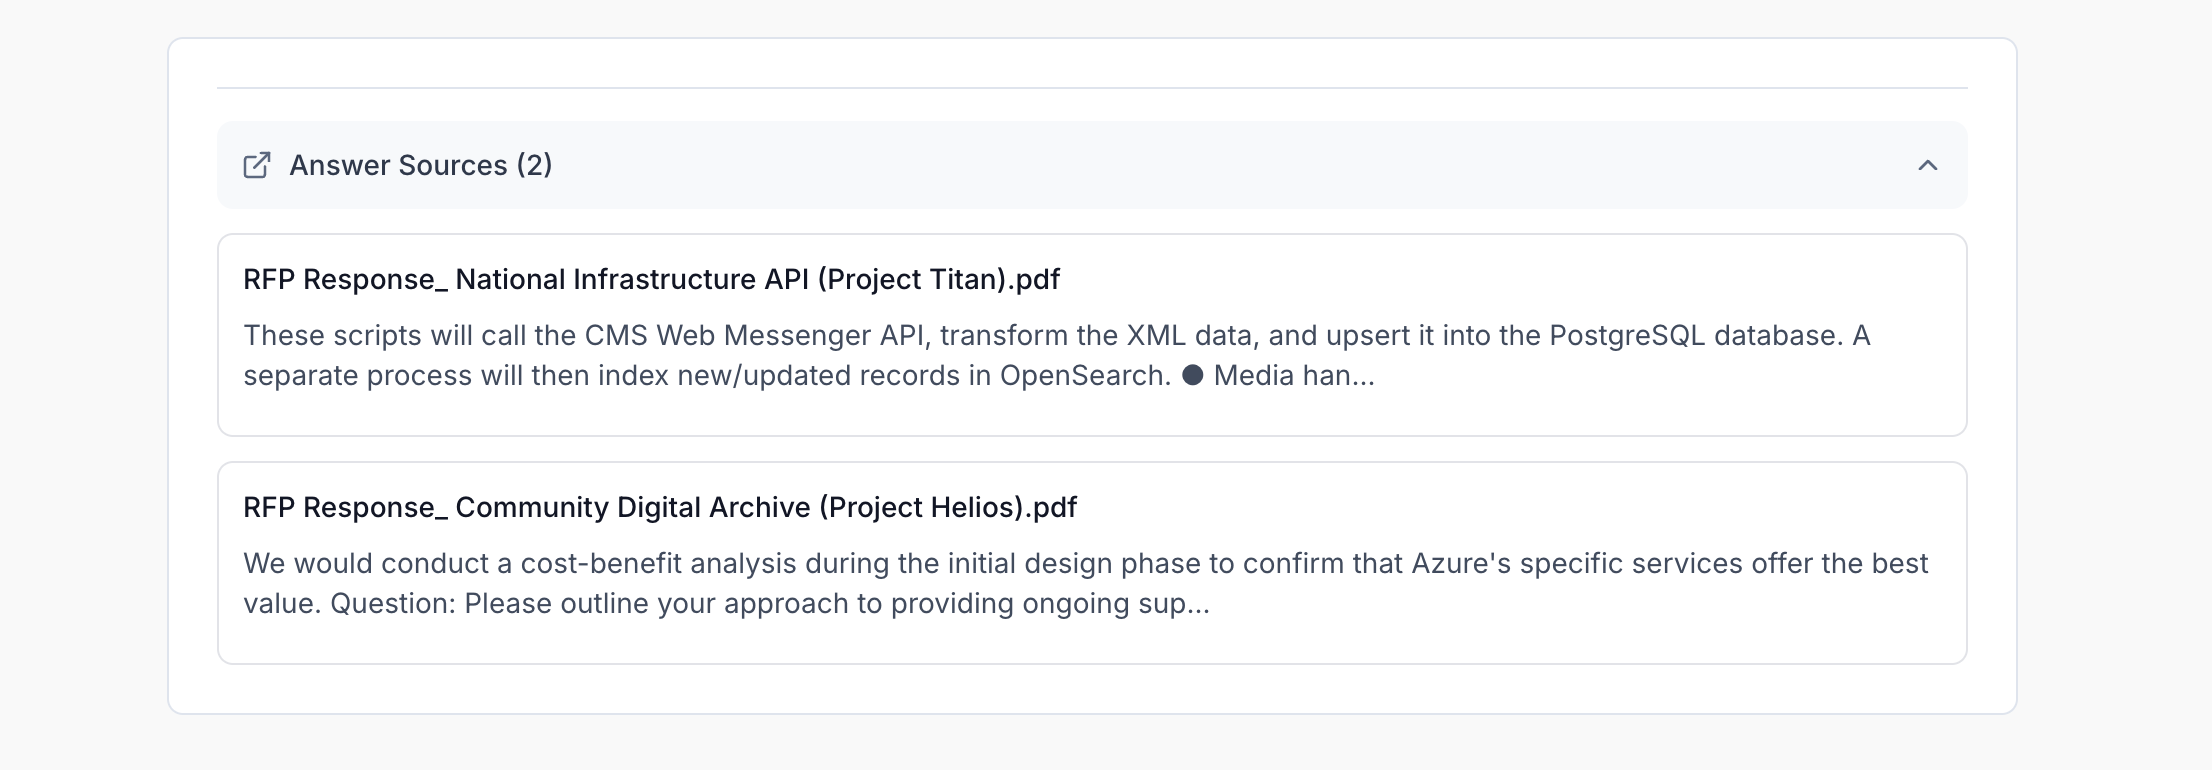The height and width of the screenshot is (770, 2212).
Task: Click the bullet dot icon before Media han...
Action: [x=1192, y=375]
